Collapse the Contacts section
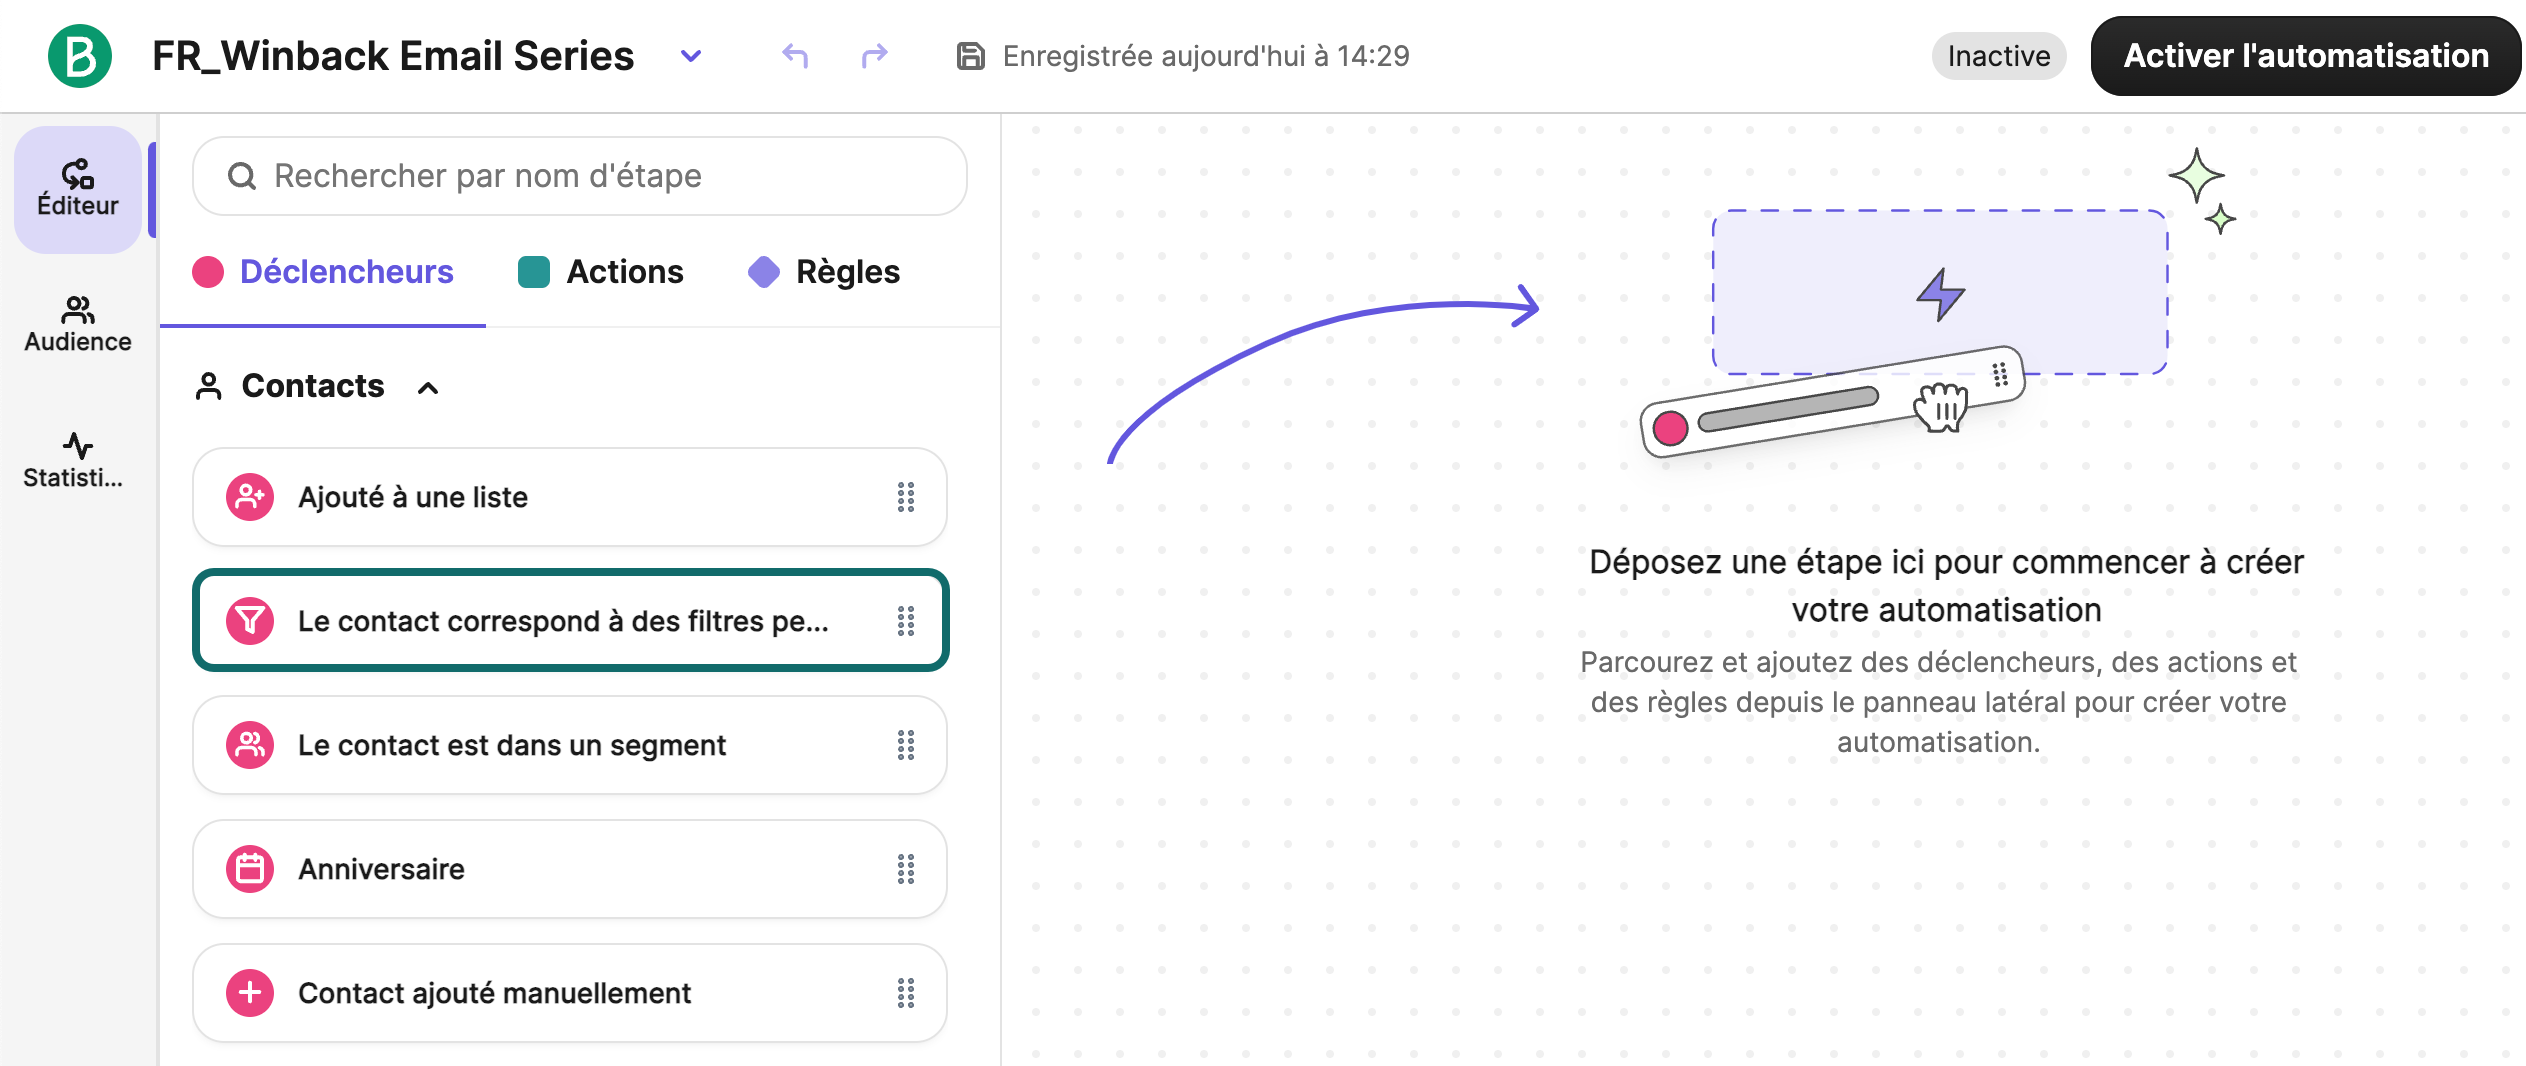The width and height of the screenshot is (2526, 1066). click(428, 388)
